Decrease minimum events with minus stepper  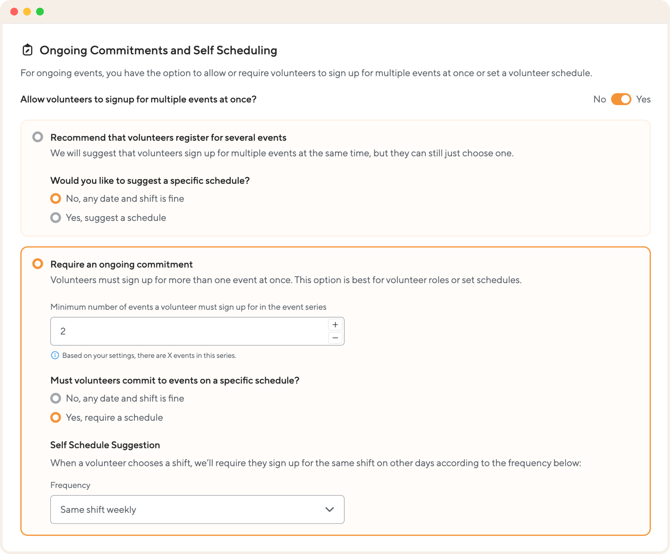(x=335, y=338)
